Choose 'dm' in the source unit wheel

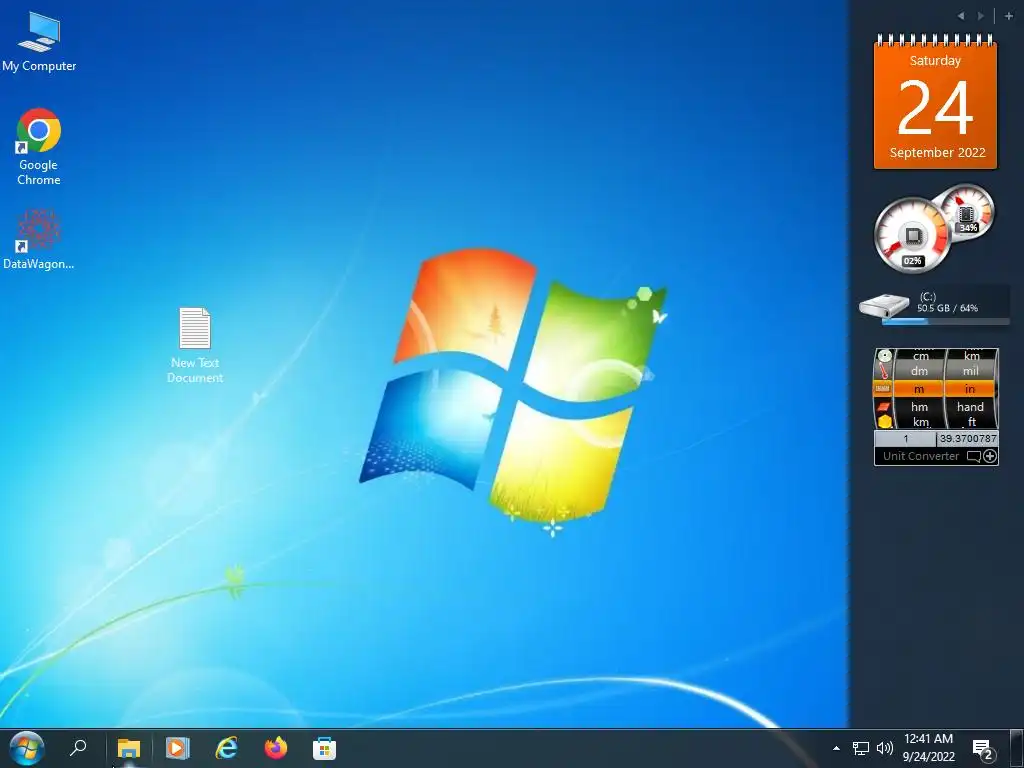click(x=920, y=371)
